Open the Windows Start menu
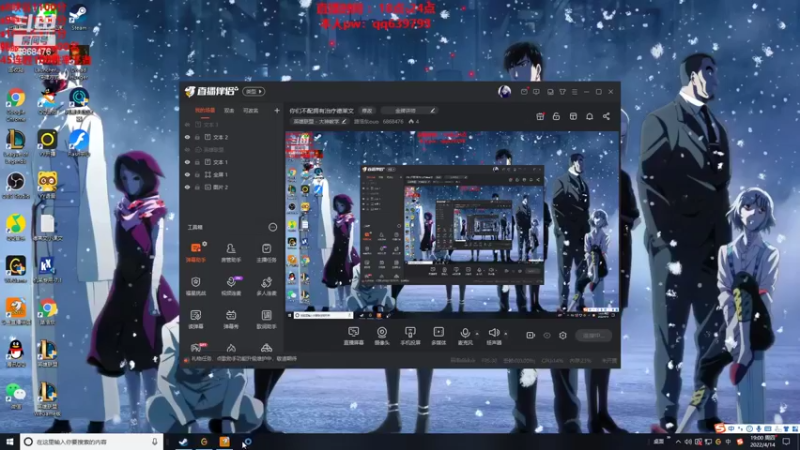The image size is (800, 450). pyautogui.click(x=9, y=441)
